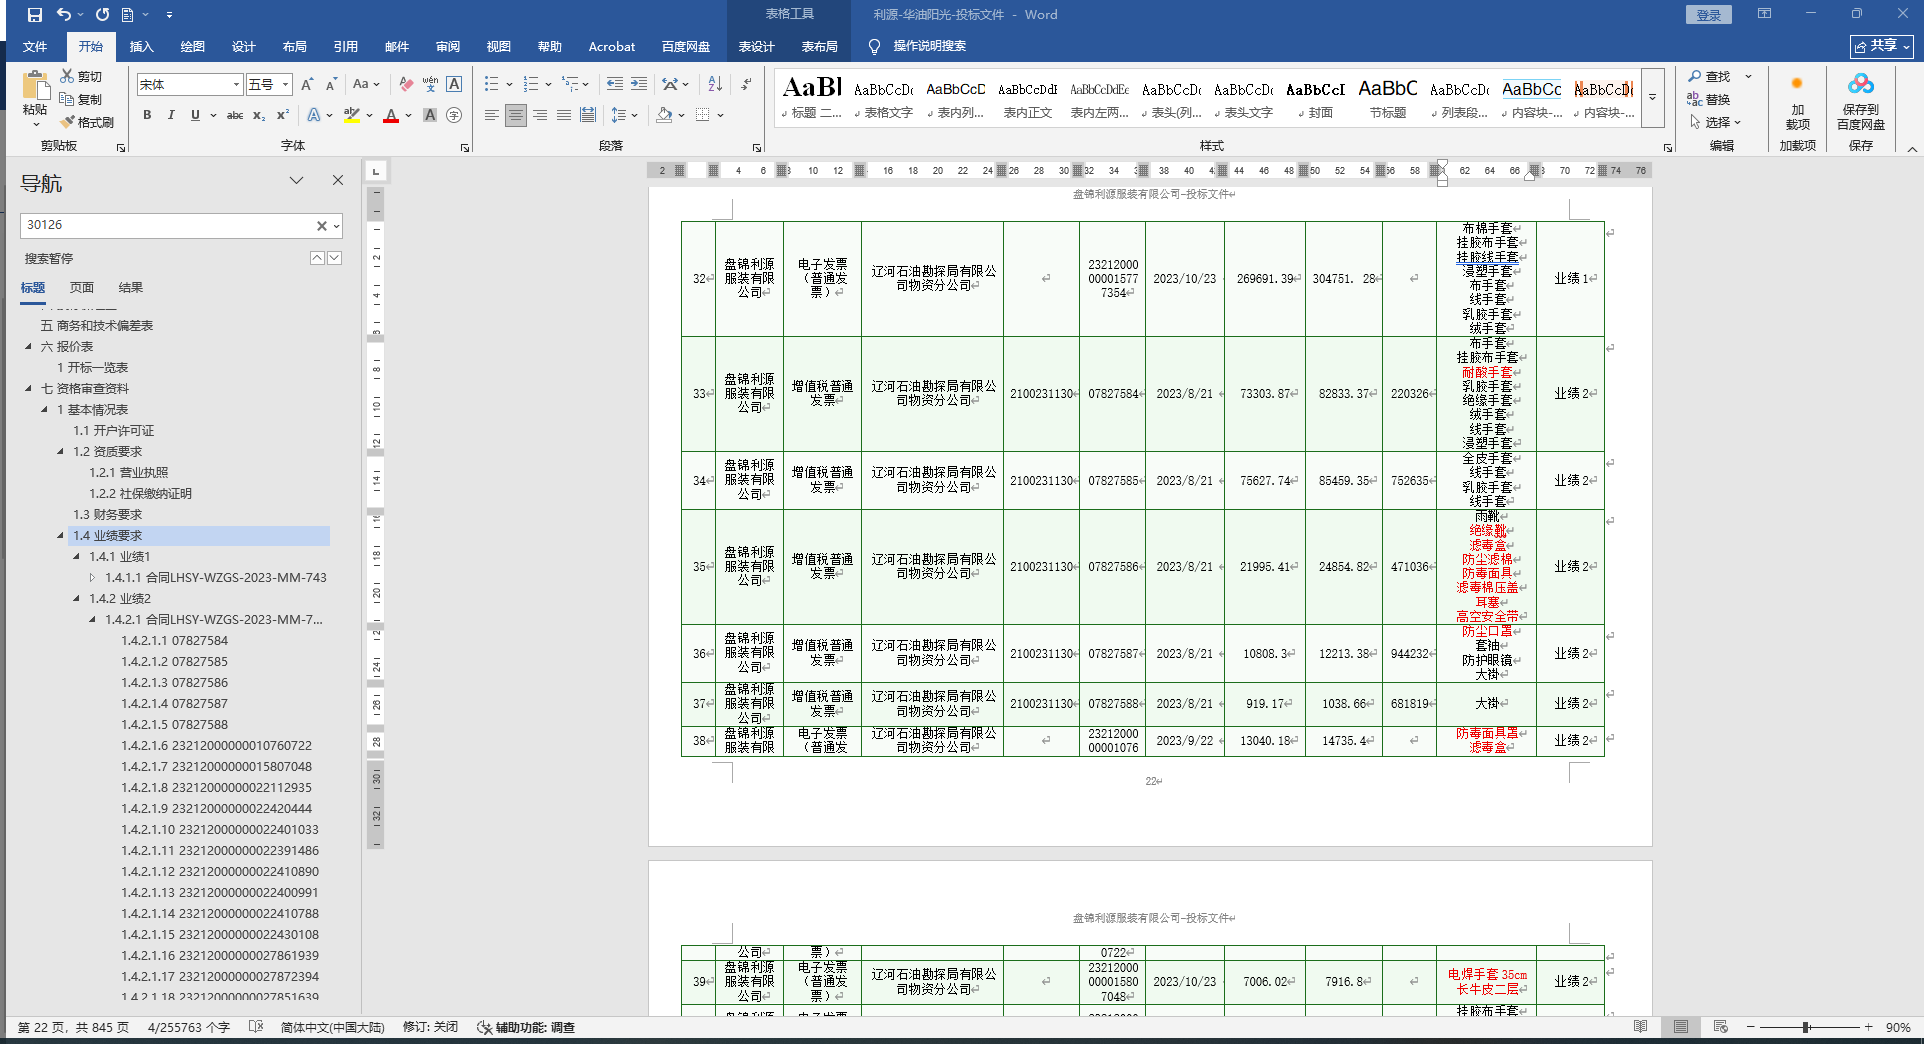Expand the styles gallery
Screen dimensions: 1924x1044
(1653, 98)
